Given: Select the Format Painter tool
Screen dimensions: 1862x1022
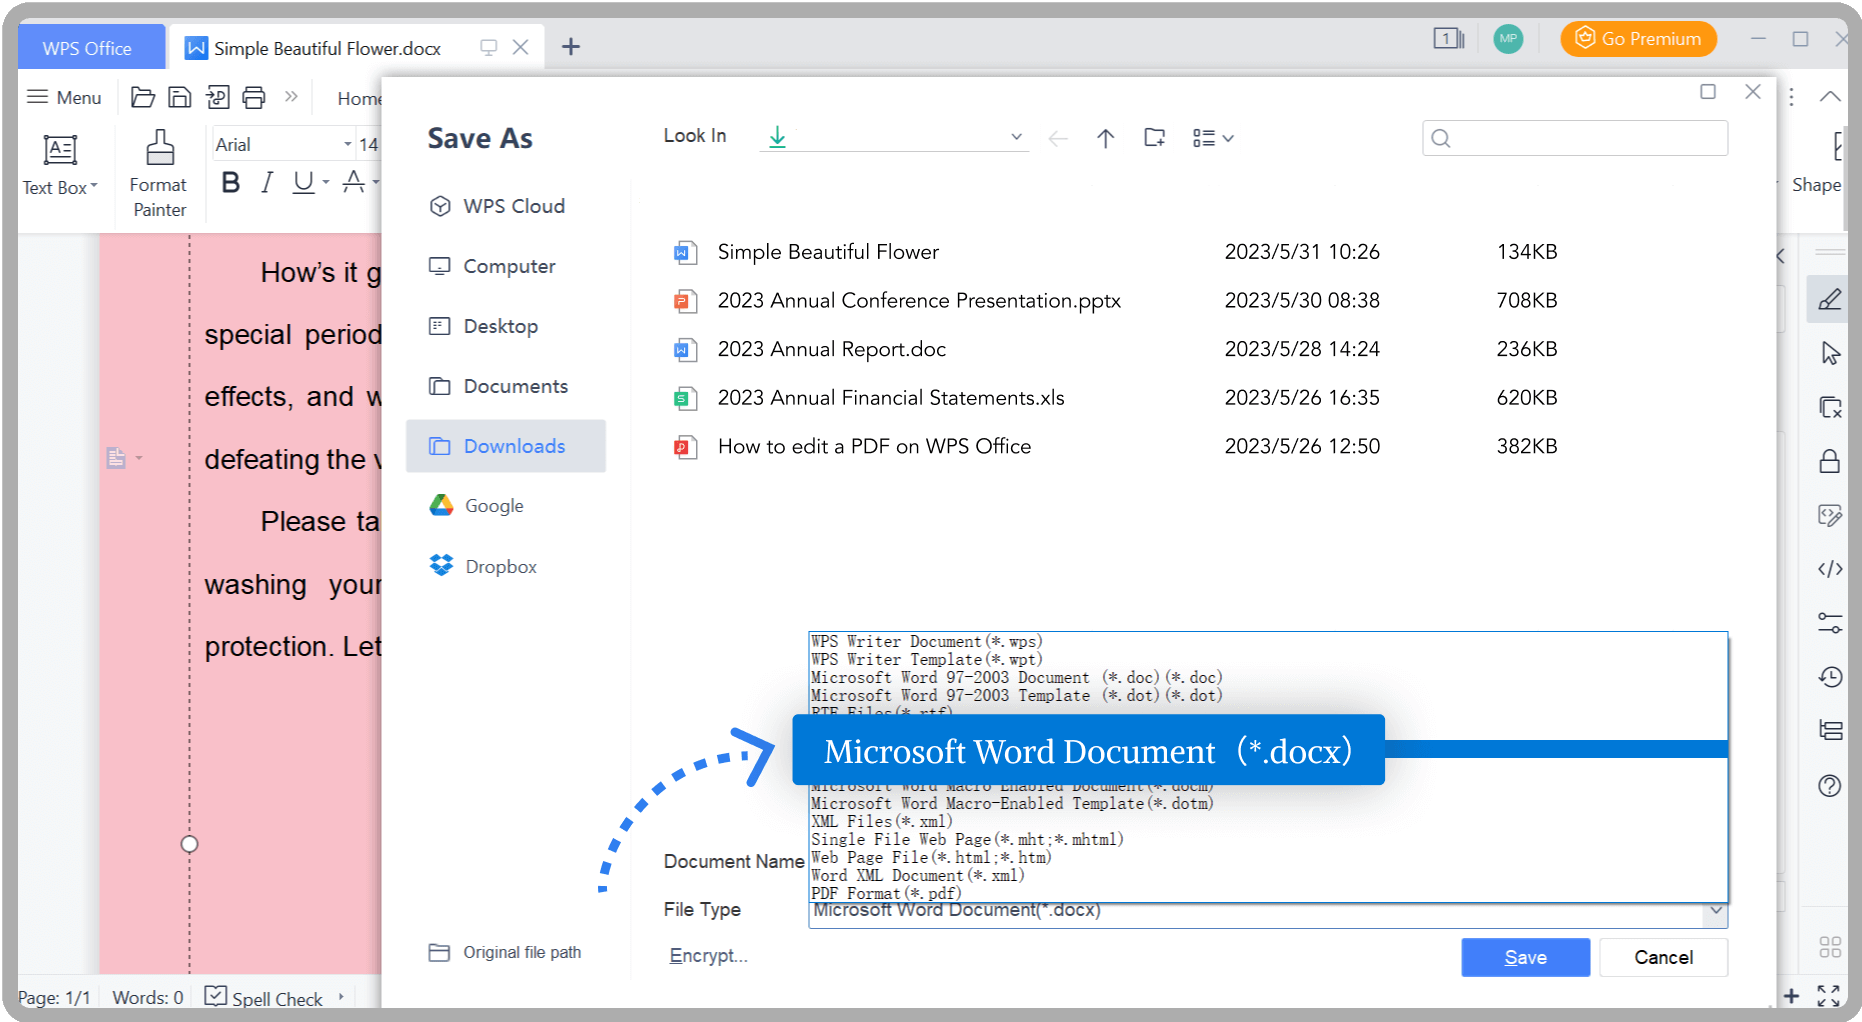Looking at the screenshot, I should (x=158, y=170).
